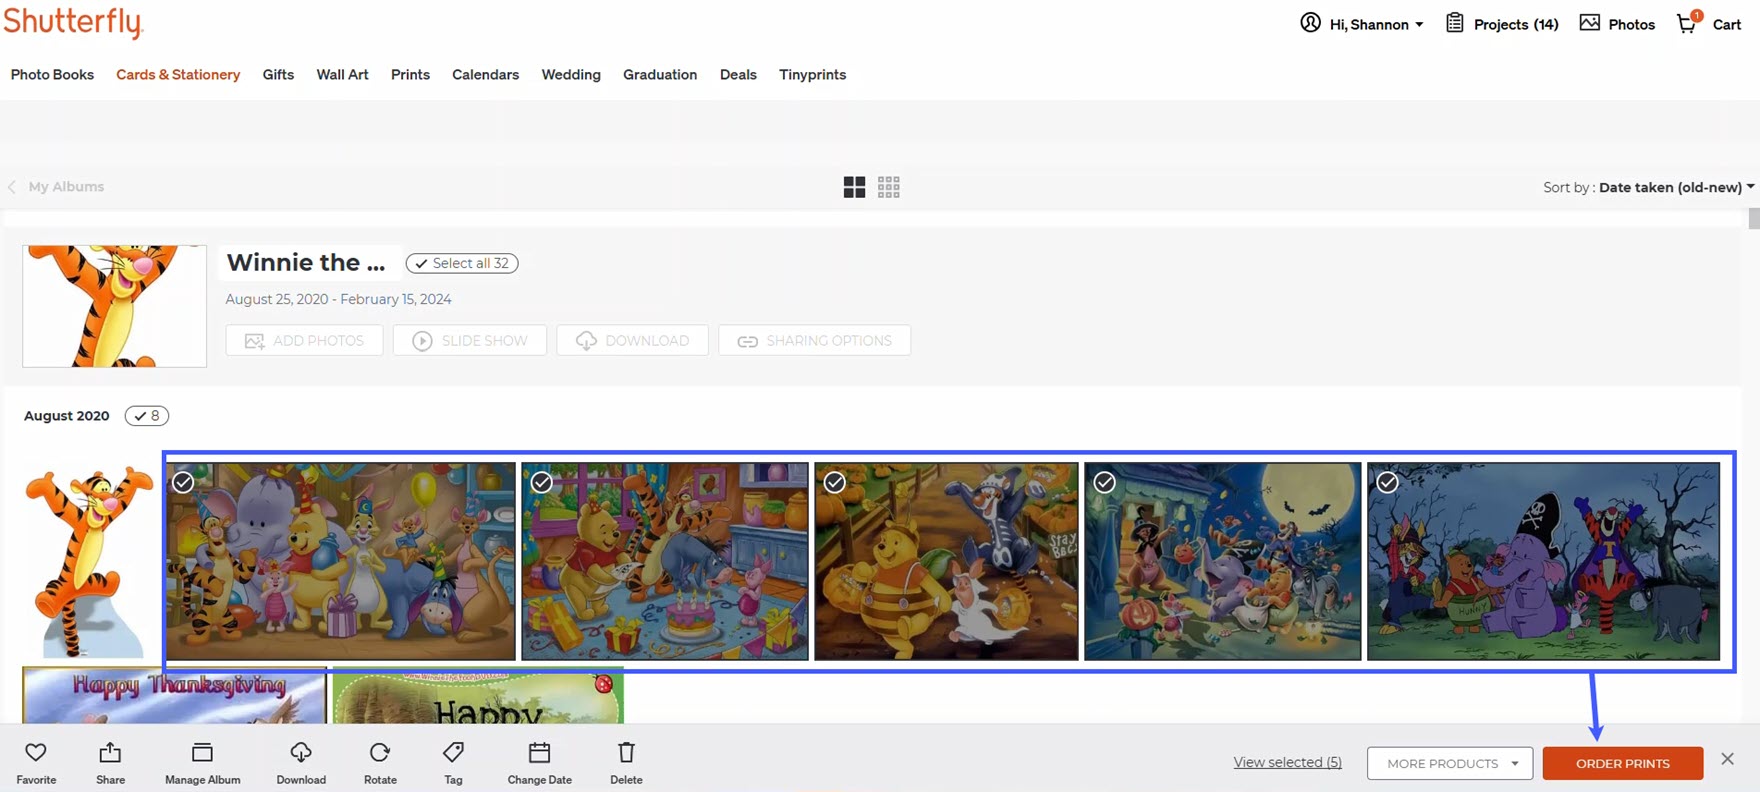Favorite the selected photos
1760x792 pixels.
pyautogui.click(x=36, y=763)
